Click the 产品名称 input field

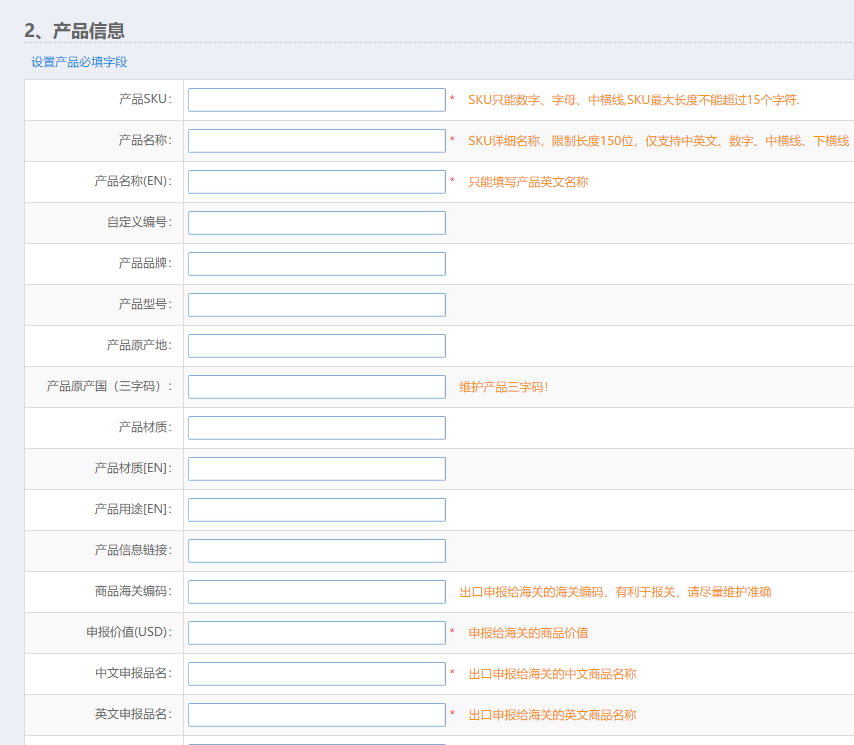(x=315, y=140)
